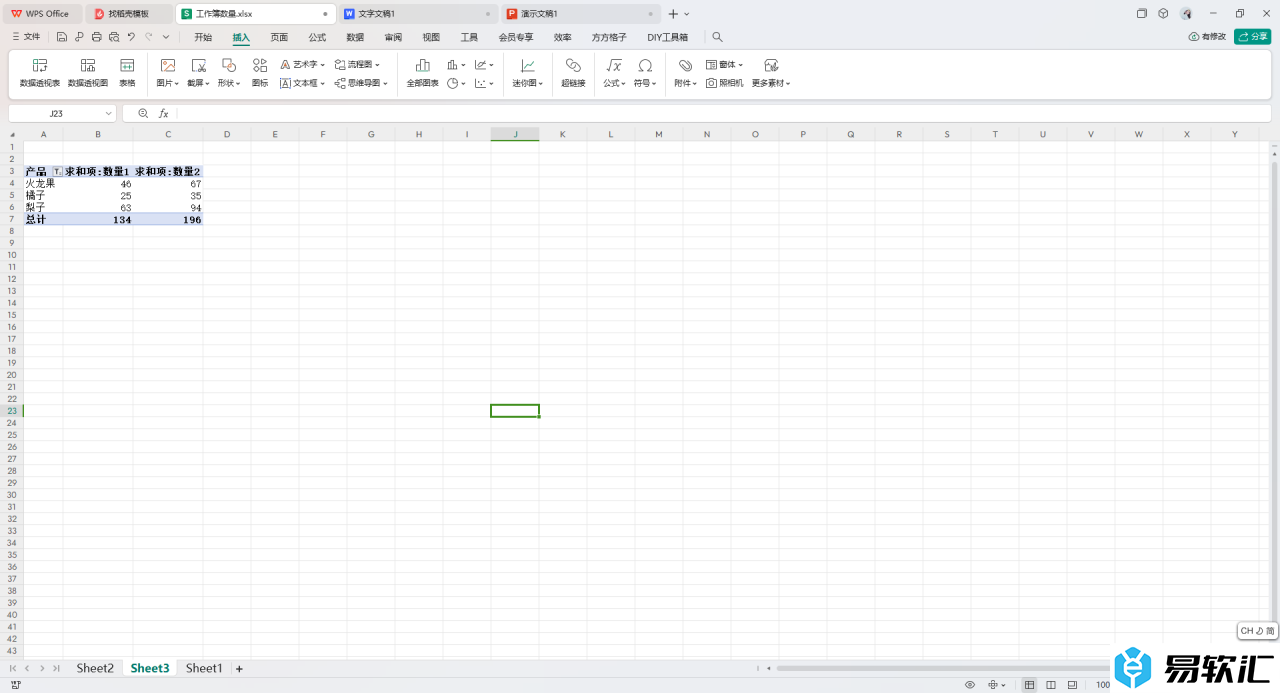Viewport: 1280px width, 693px height.
Task: Open the 形状 shapes dropdown
Action: pyautogui.click(x=229, y=83)
